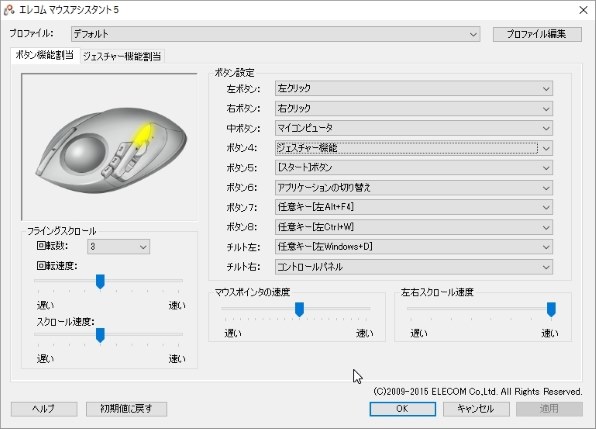Click the 適用 button
The width and height of the screenshot is (596, 429).
[x=549, y=409]
